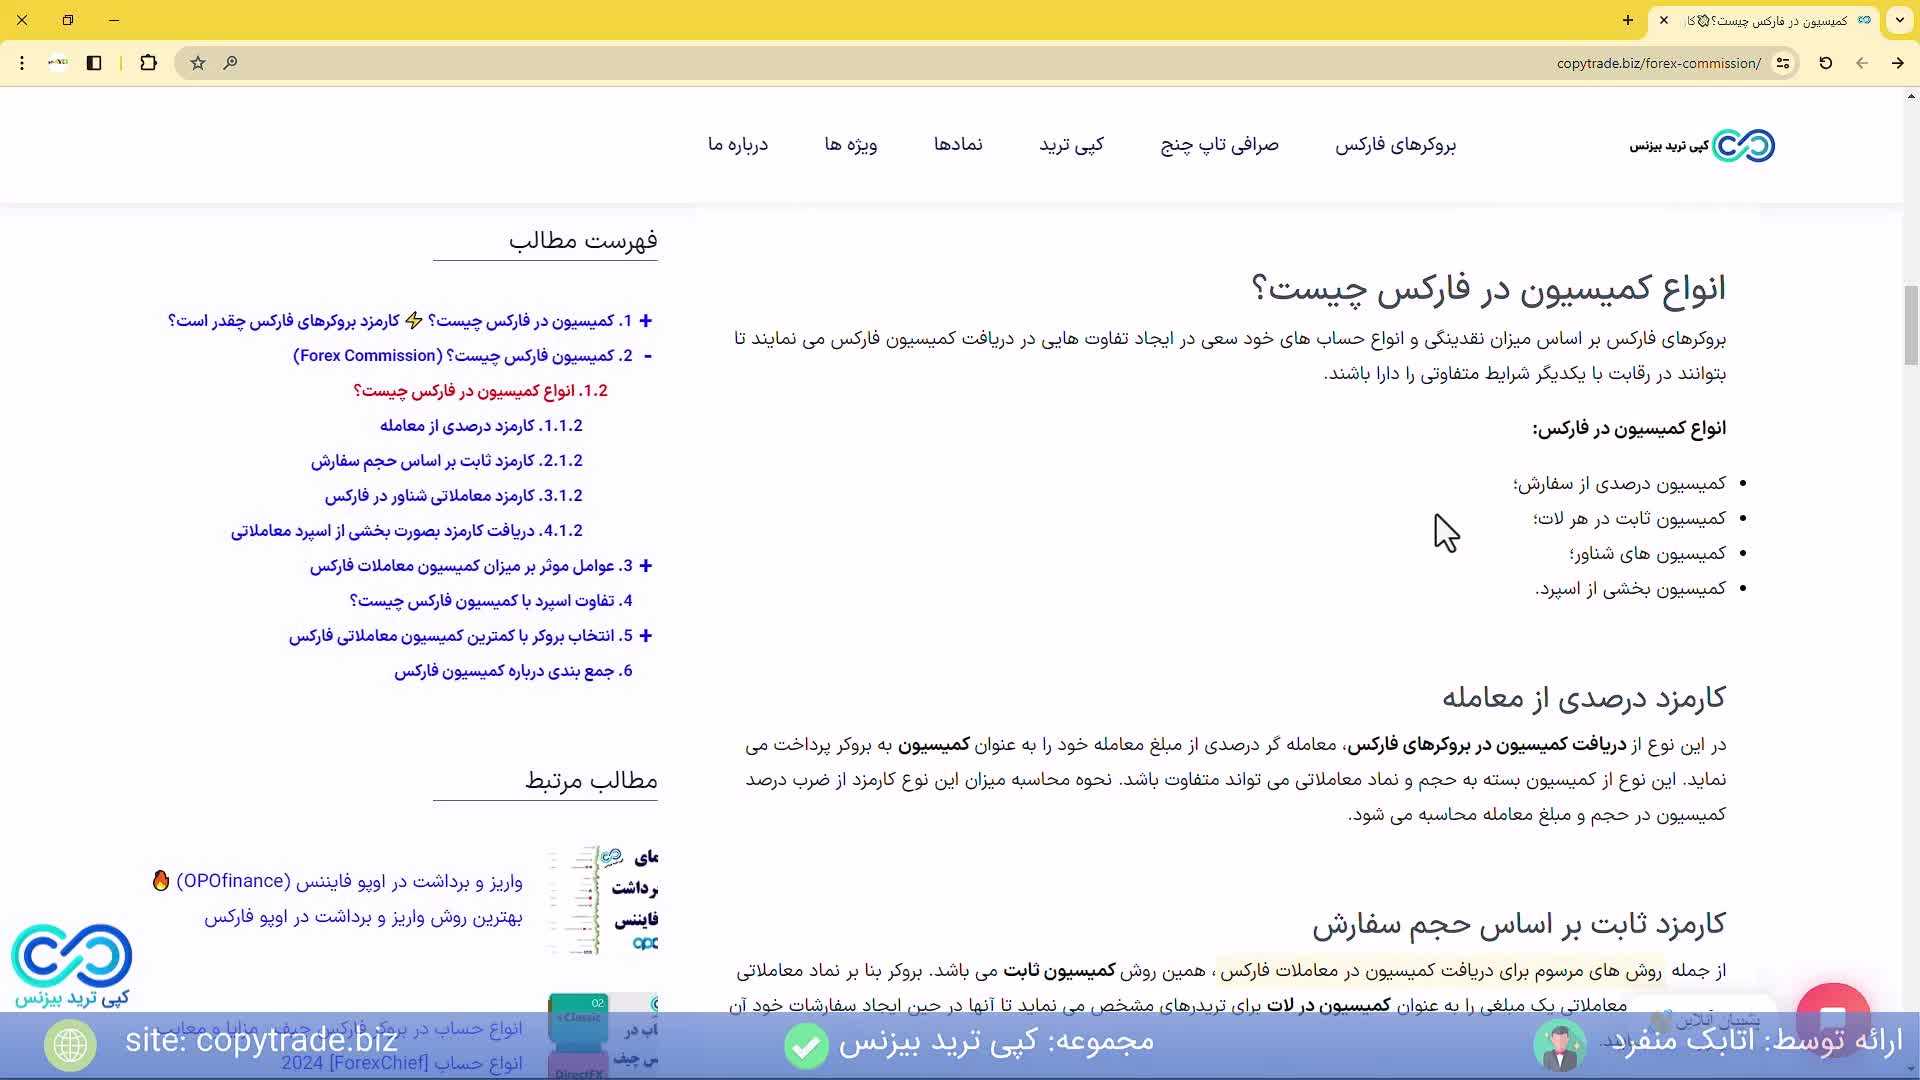The height and width of the screenshot is (1080, 1920).
Task: Open the browser extensions puzzle icon
Action: [148, 62]
